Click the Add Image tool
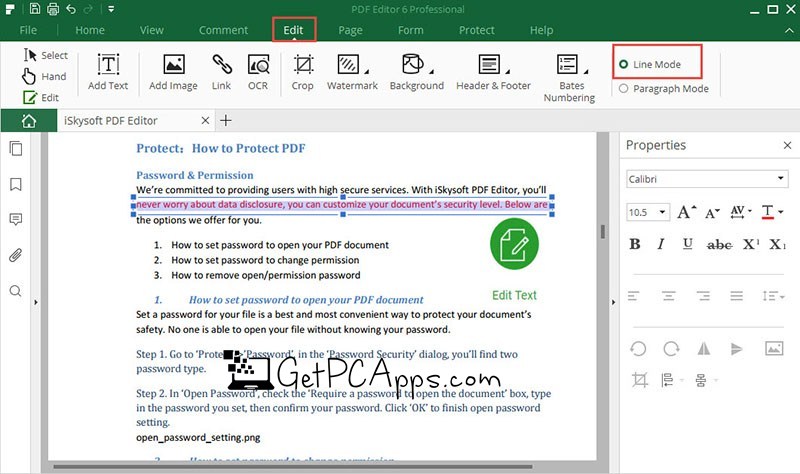800x474 pixels. click(x=173, y=72)
